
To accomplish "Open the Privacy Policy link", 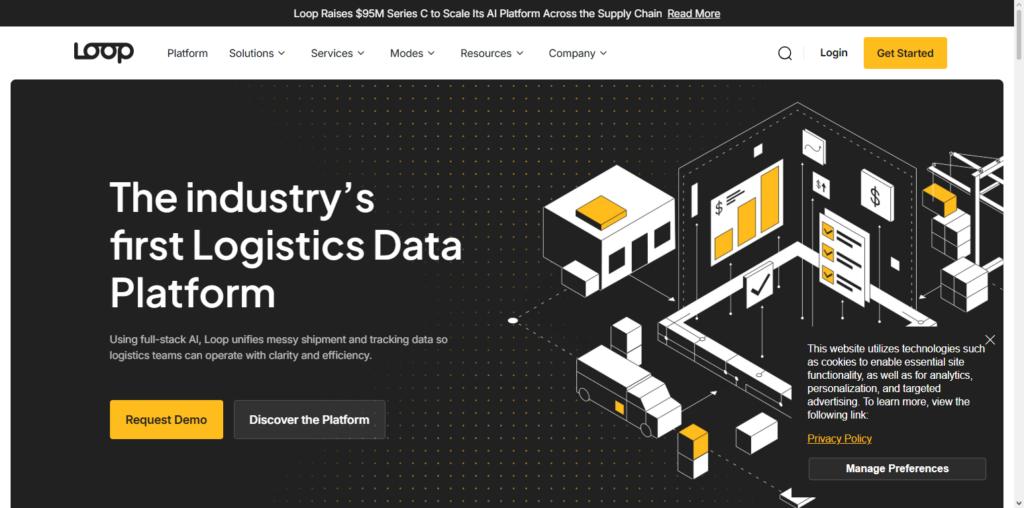I will [839, 439].
